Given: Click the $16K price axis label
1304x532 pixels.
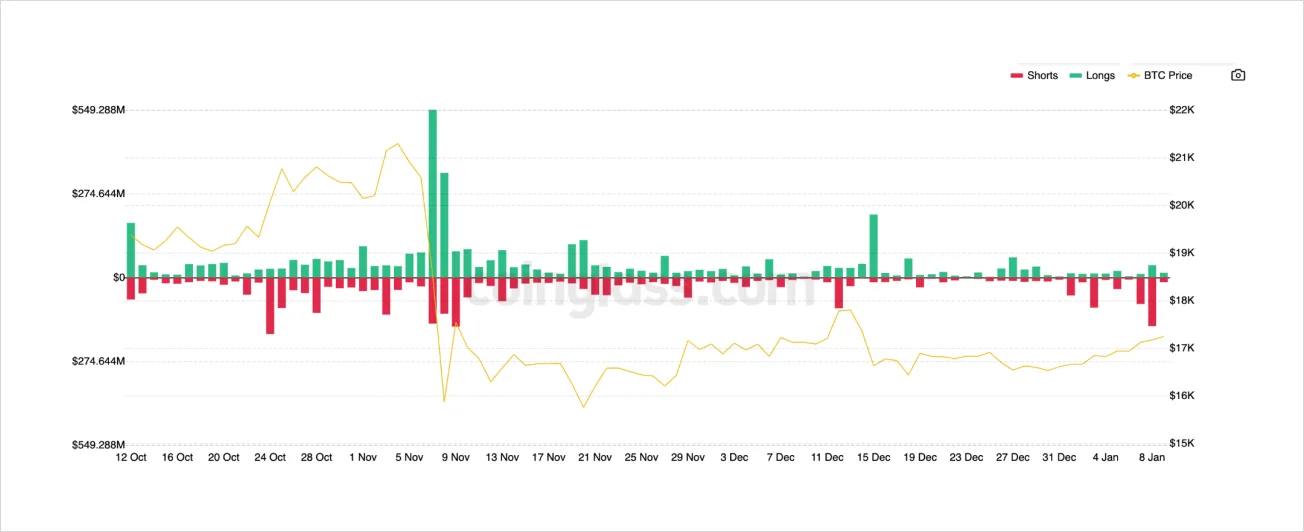Looking at the screenshot, I should 1181,396.
